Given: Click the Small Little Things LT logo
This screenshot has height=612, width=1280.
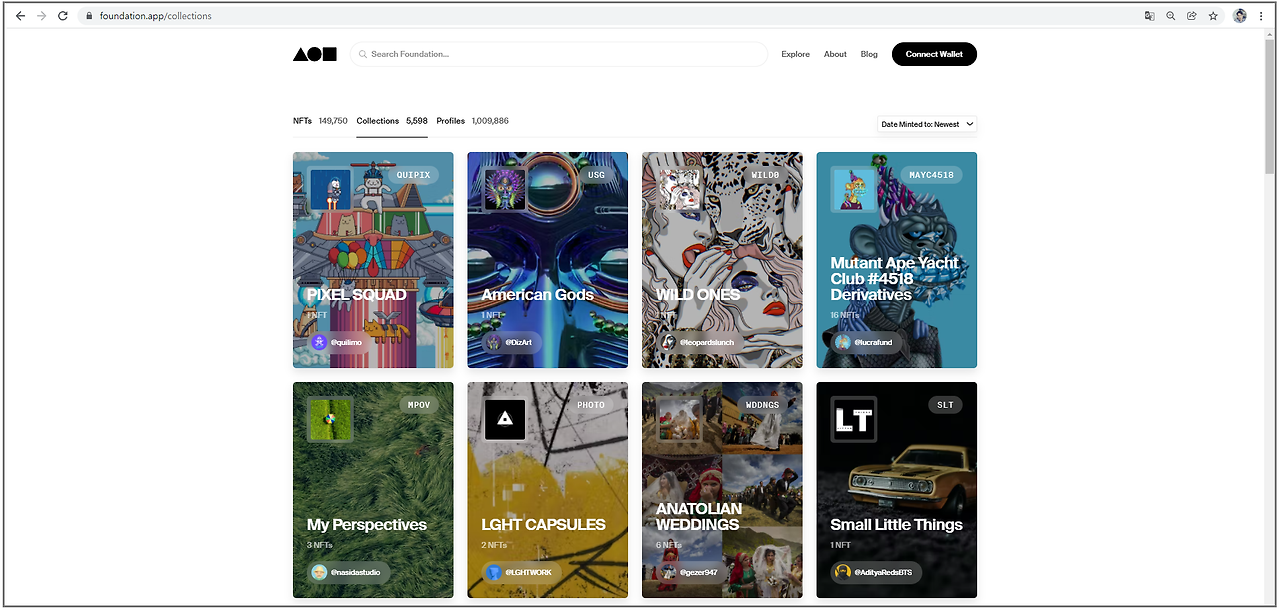Looking at the screenshot, I should pyautogui.click(x=854, y=419).
